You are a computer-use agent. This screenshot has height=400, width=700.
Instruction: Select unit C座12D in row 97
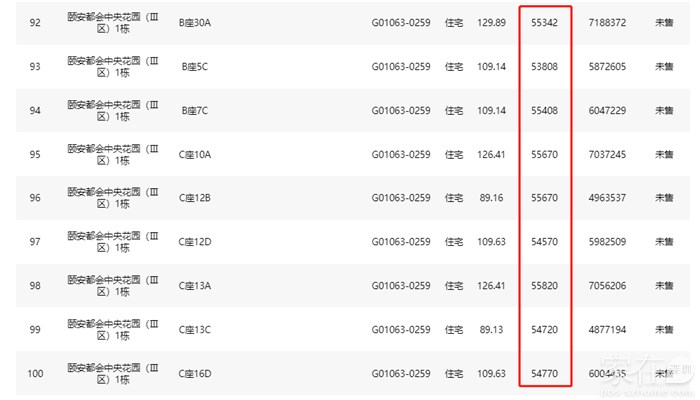click(195, 242)
